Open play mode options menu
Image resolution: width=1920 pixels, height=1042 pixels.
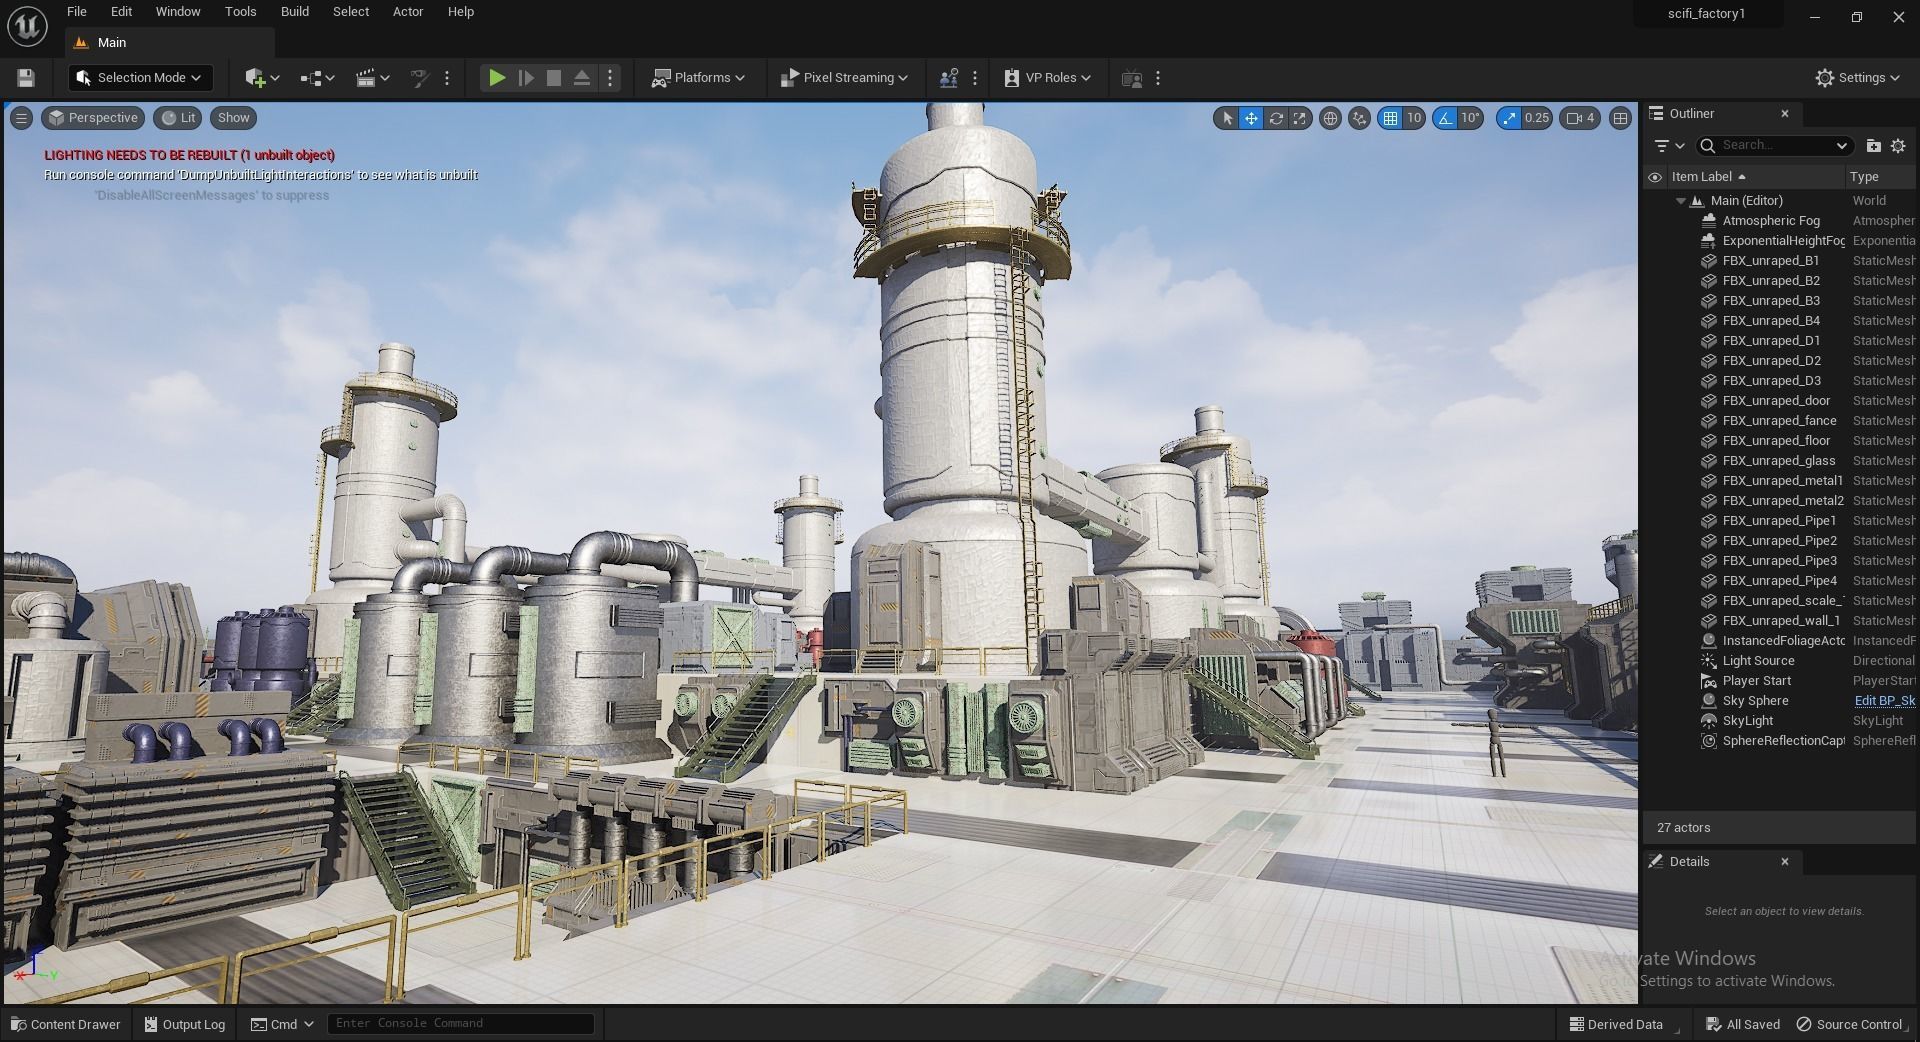(610, 78)
